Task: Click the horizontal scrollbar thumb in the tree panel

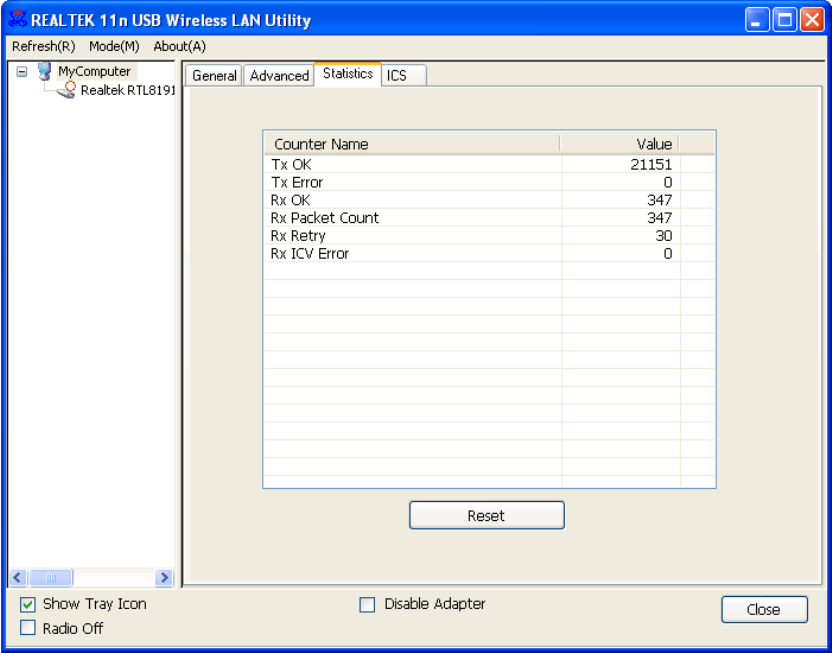Action: [51, 577]
